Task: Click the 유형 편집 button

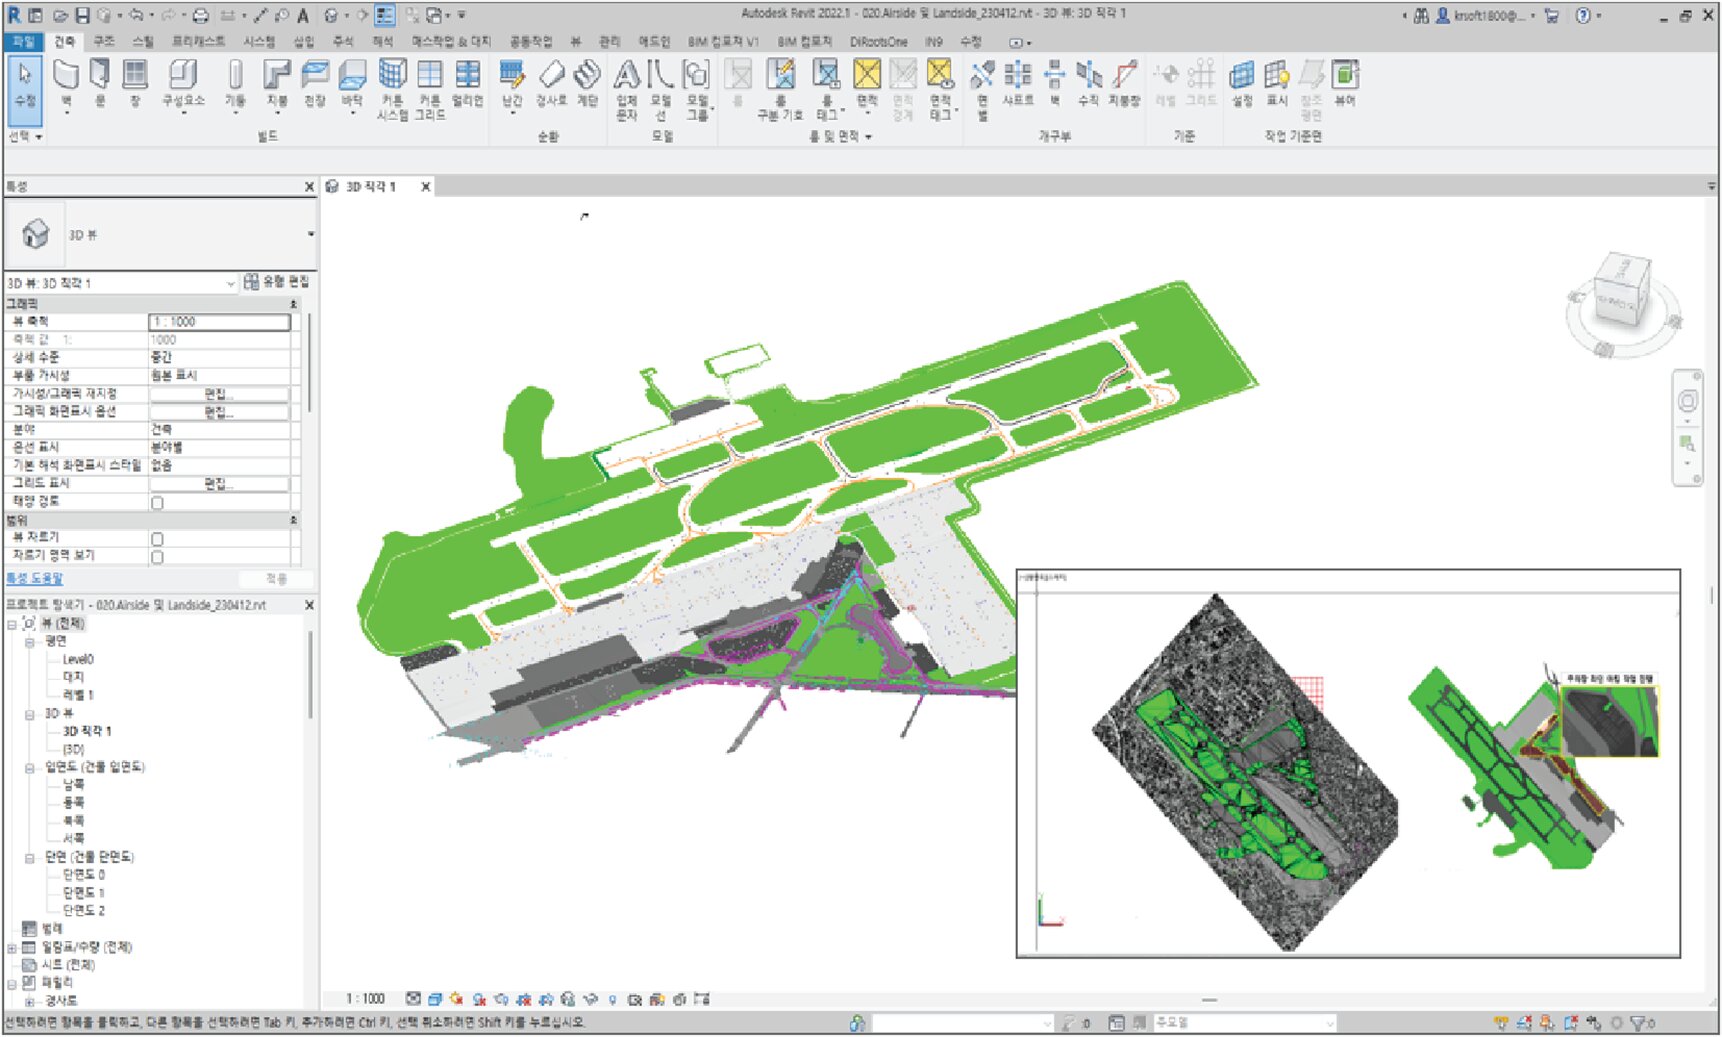Action: [x=277, y=283]
